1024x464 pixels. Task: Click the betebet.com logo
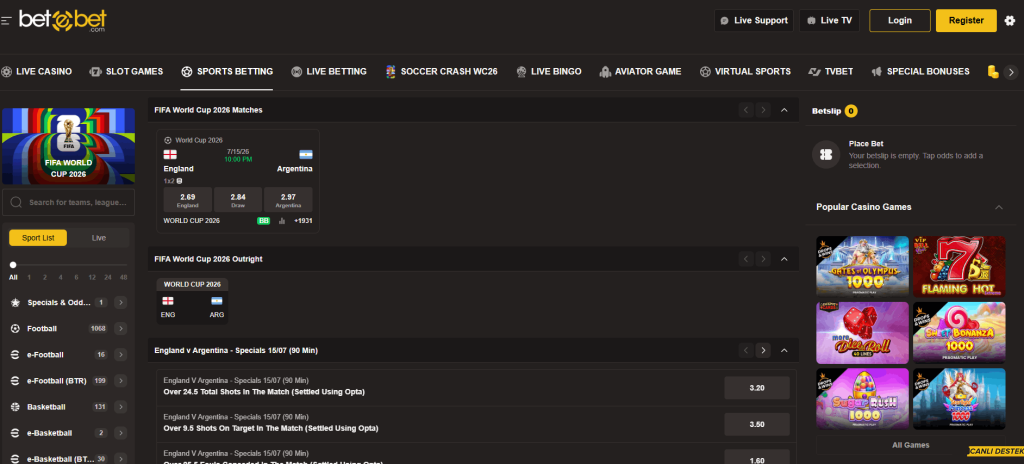(63, 21)
